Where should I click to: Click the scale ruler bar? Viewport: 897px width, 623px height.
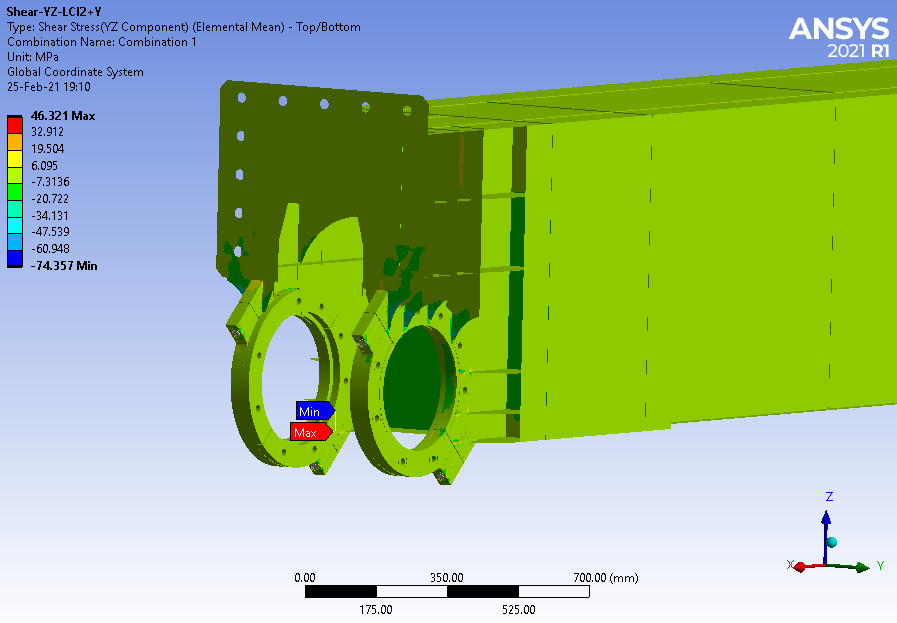447,592
